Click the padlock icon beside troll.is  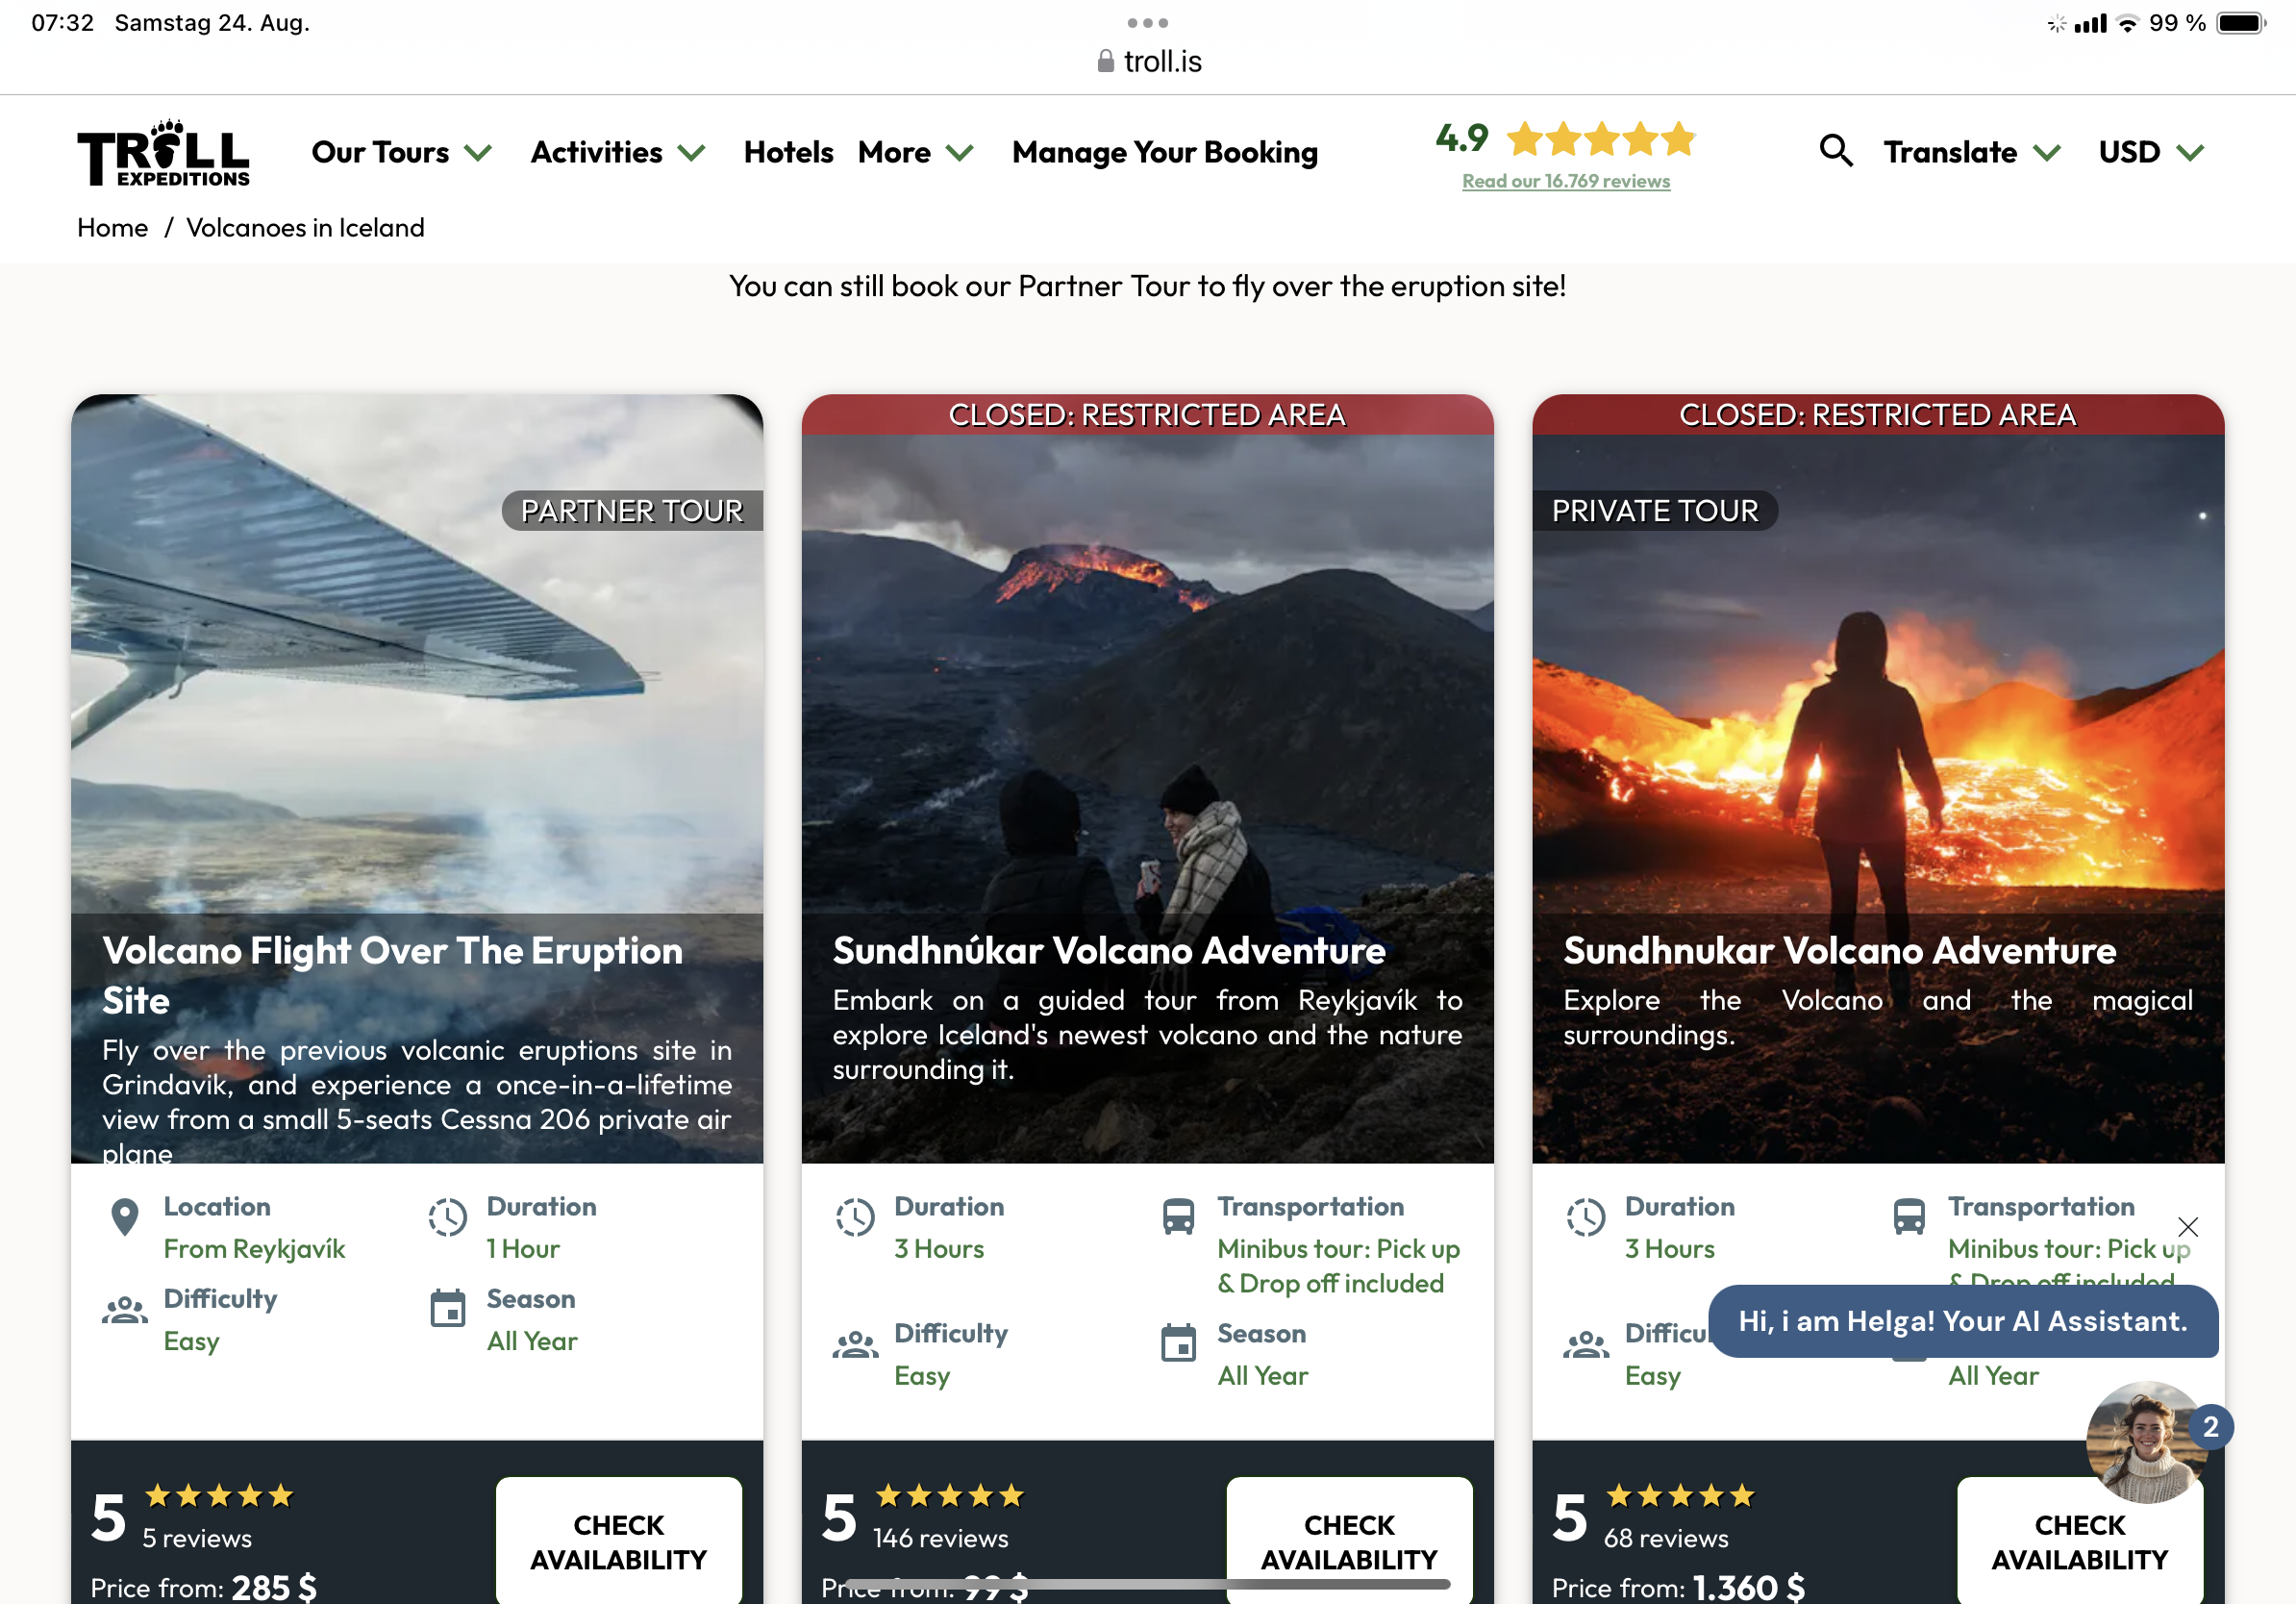[x=1105, y=61]
